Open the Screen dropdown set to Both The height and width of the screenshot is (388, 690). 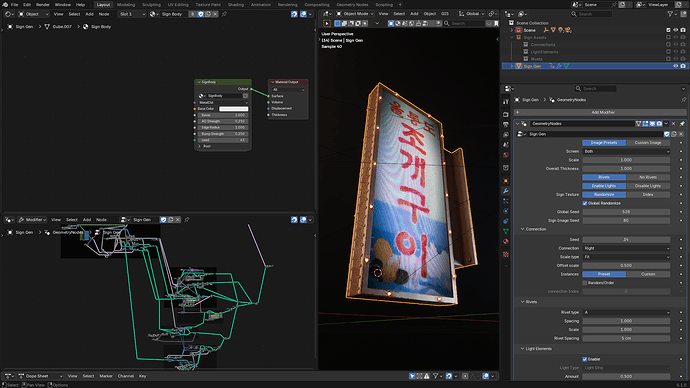click(x=626, y=151)
